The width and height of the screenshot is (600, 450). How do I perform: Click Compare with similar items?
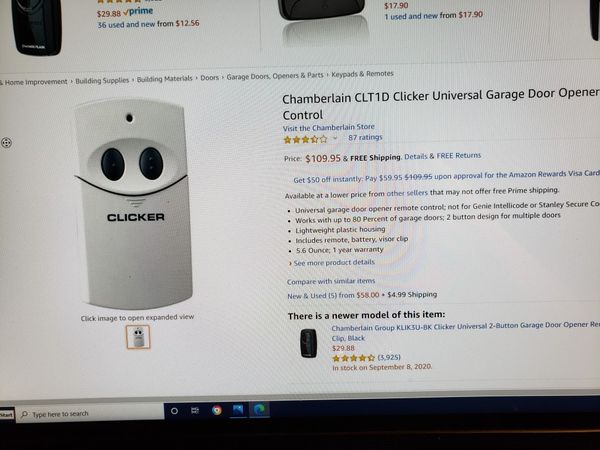331,281
